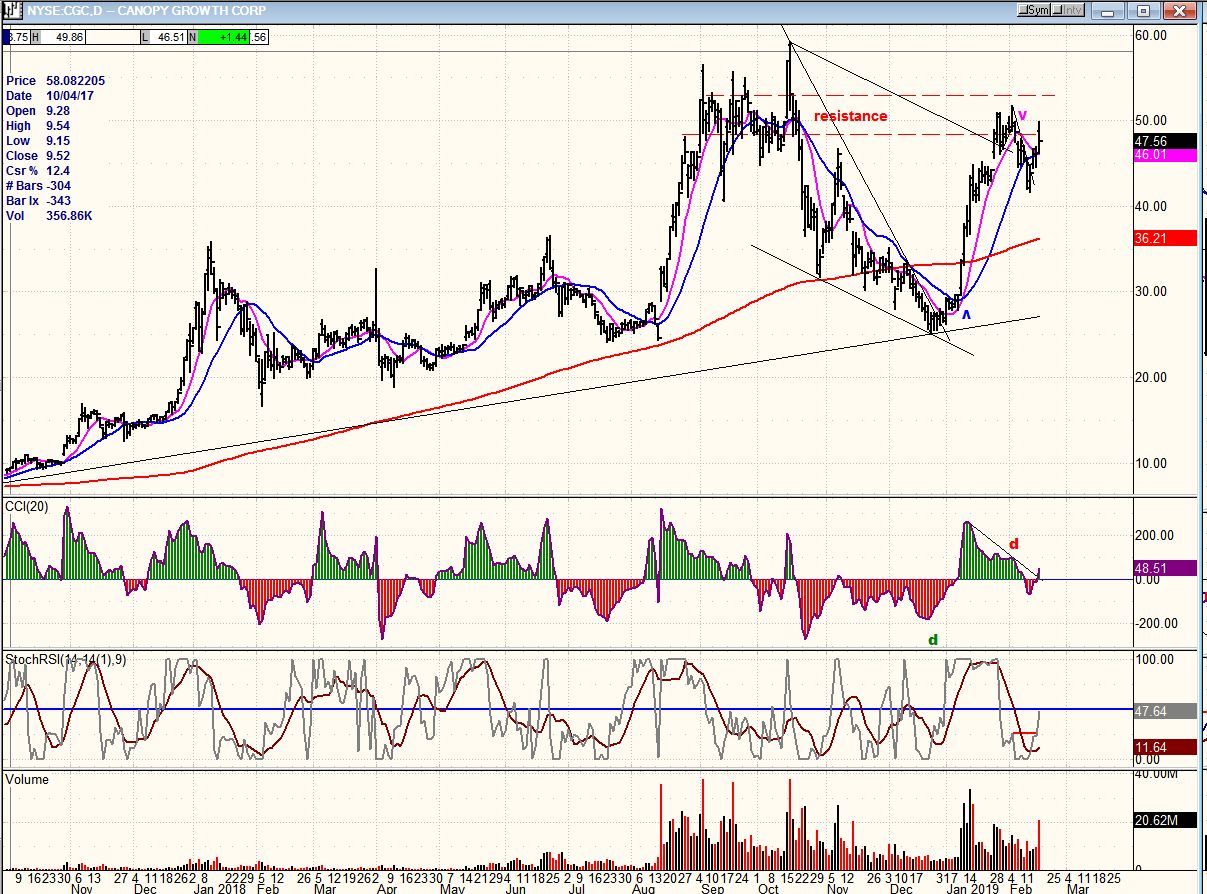The image size is (1207, 894).
Task: Click the 20.62M volume value tag
Action: click(x=1166, y=820)
